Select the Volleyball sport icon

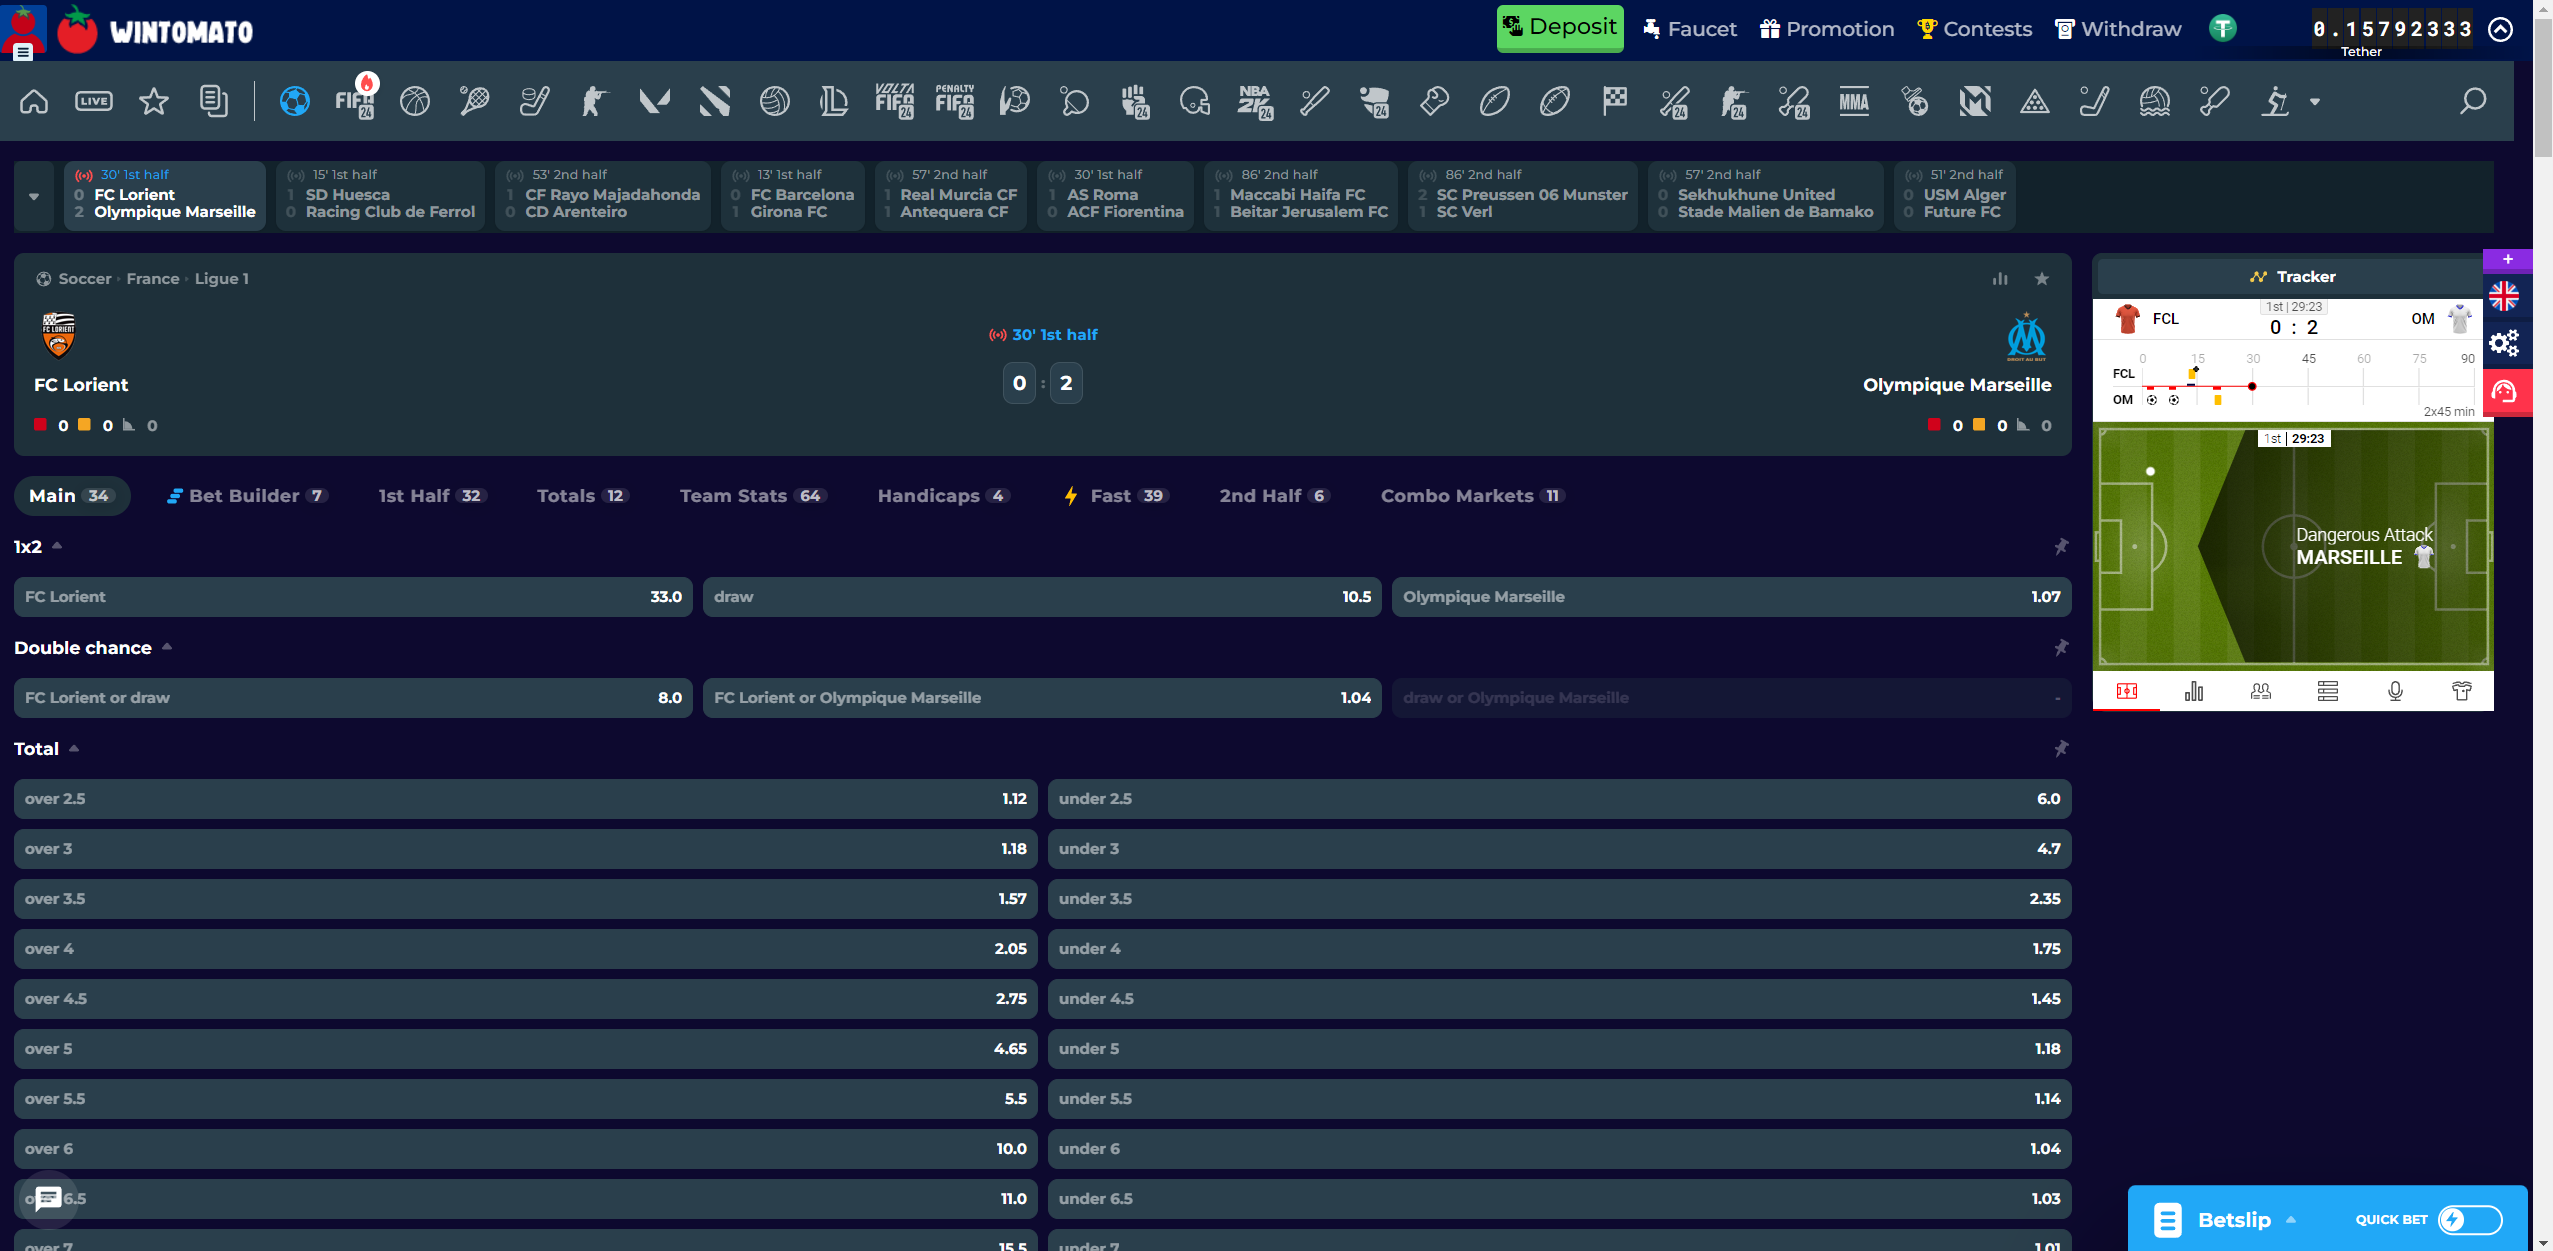[775, 101]
